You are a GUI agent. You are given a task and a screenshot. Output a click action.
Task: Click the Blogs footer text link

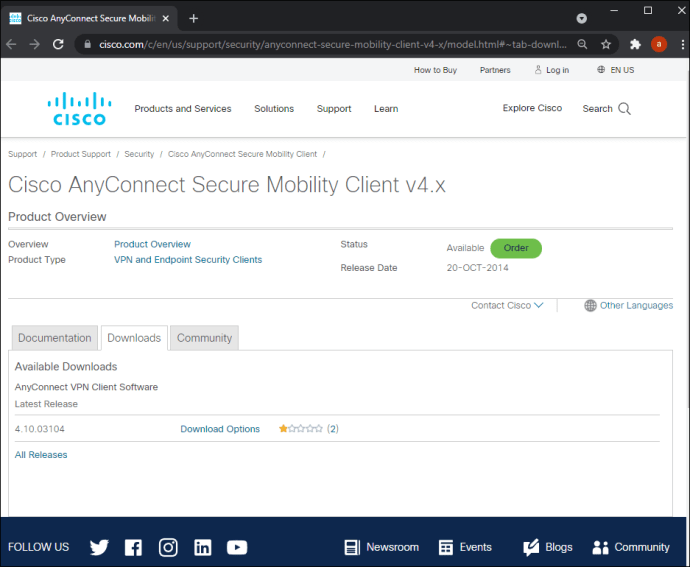pos(559,547)
